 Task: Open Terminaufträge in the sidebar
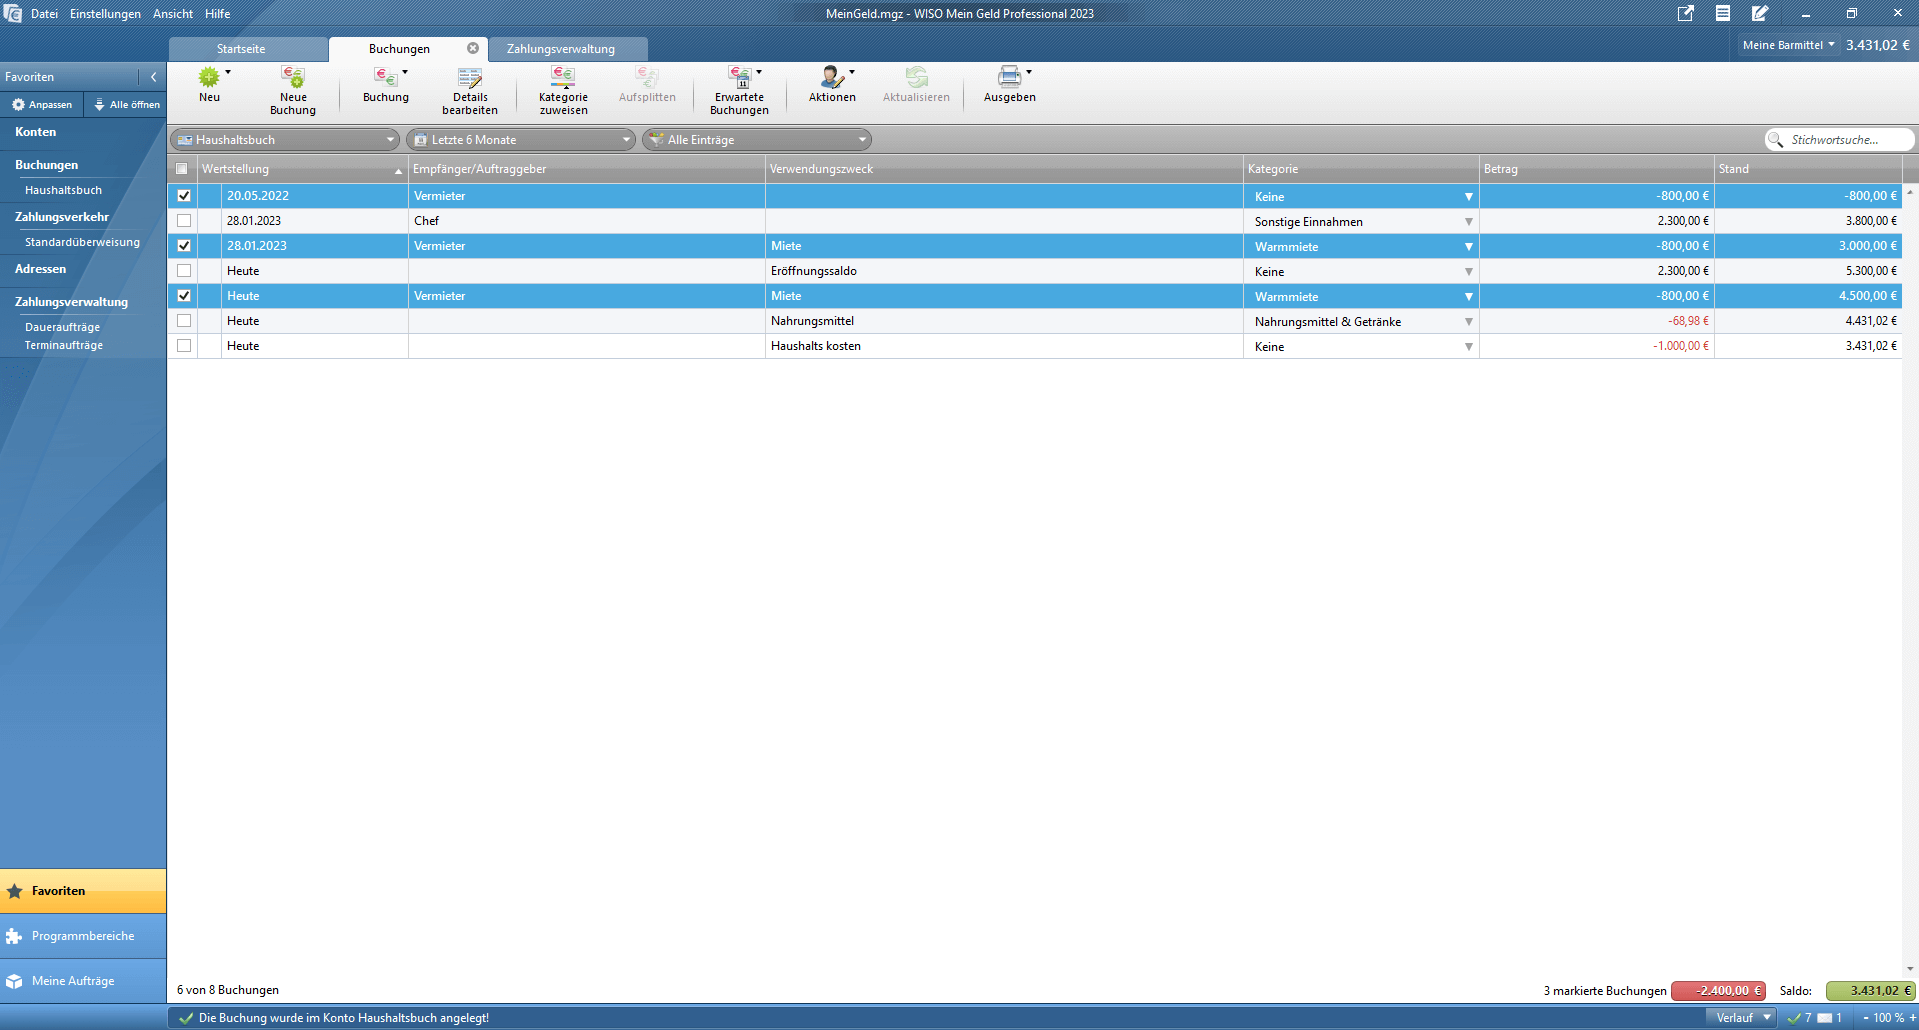coord(64,345)
